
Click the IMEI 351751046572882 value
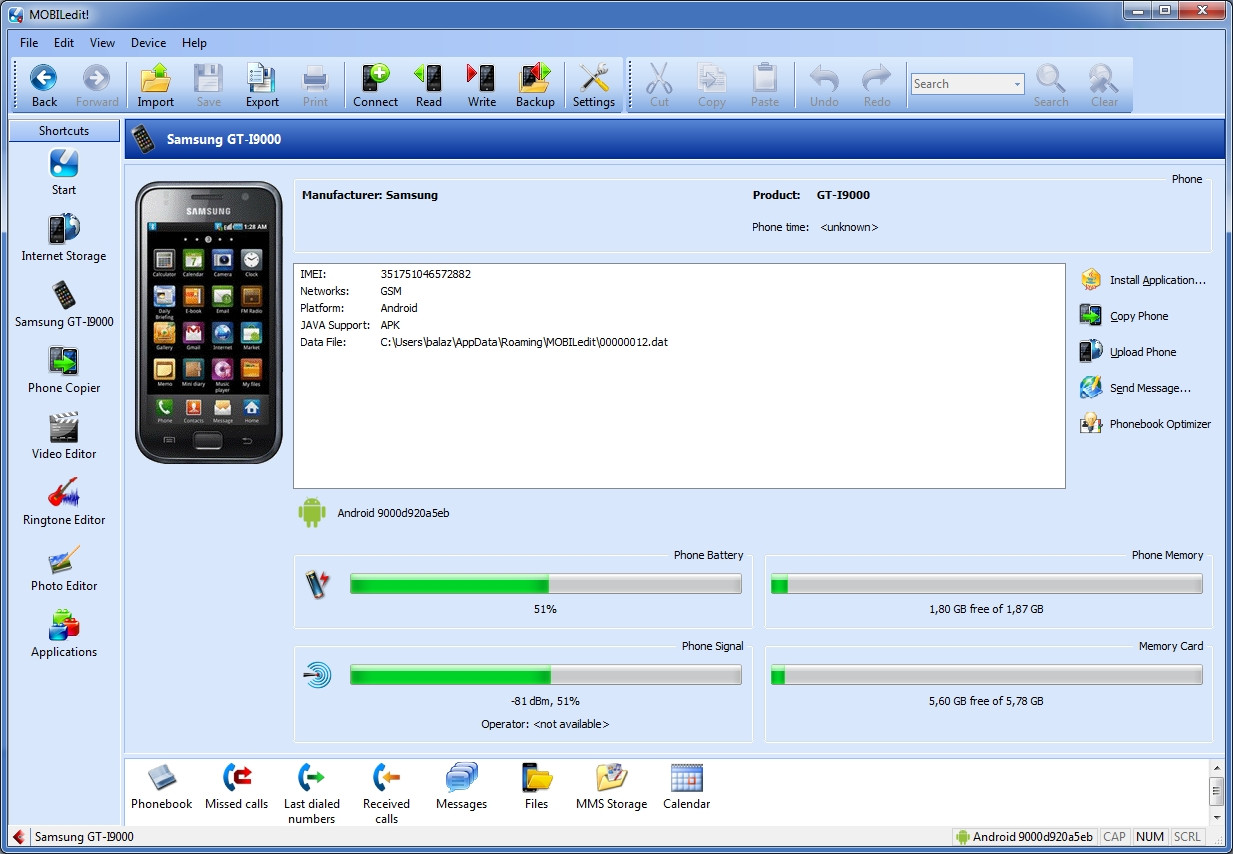click(426, 274)
